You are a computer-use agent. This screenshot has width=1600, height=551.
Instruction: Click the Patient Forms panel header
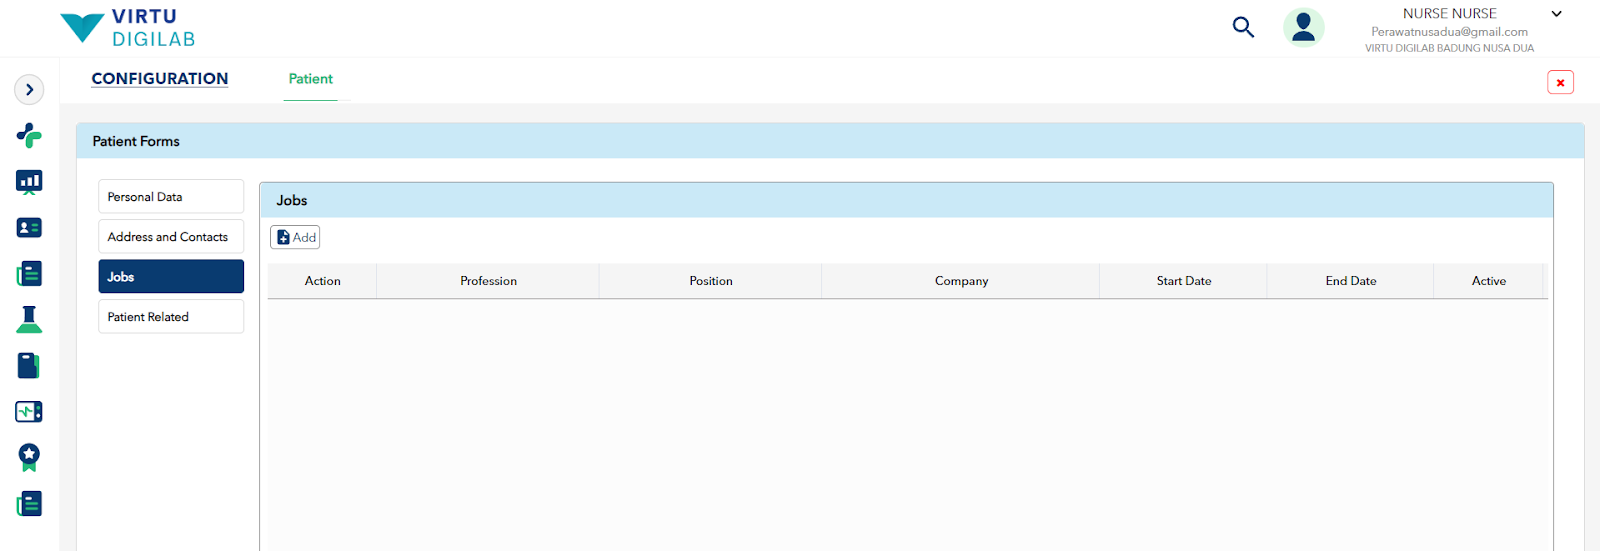[830, 141]
